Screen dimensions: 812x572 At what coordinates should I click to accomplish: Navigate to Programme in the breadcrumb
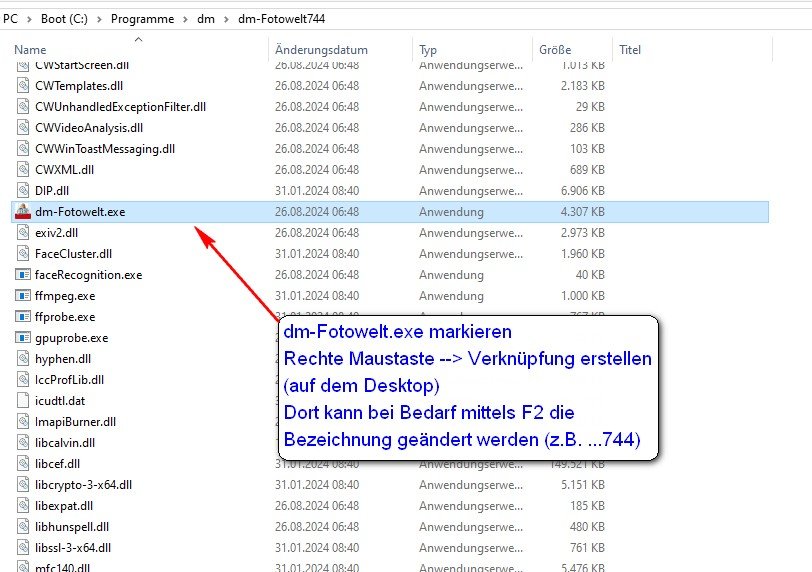[142, 19]
